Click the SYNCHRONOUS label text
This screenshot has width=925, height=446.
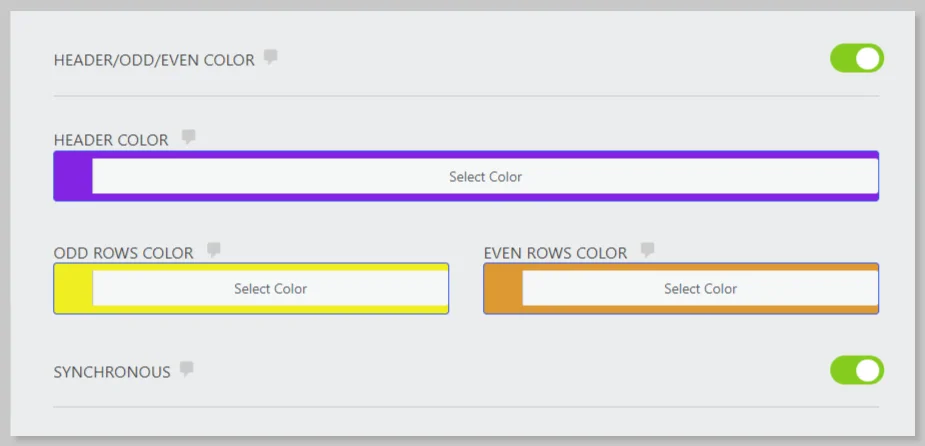[112, 372]
